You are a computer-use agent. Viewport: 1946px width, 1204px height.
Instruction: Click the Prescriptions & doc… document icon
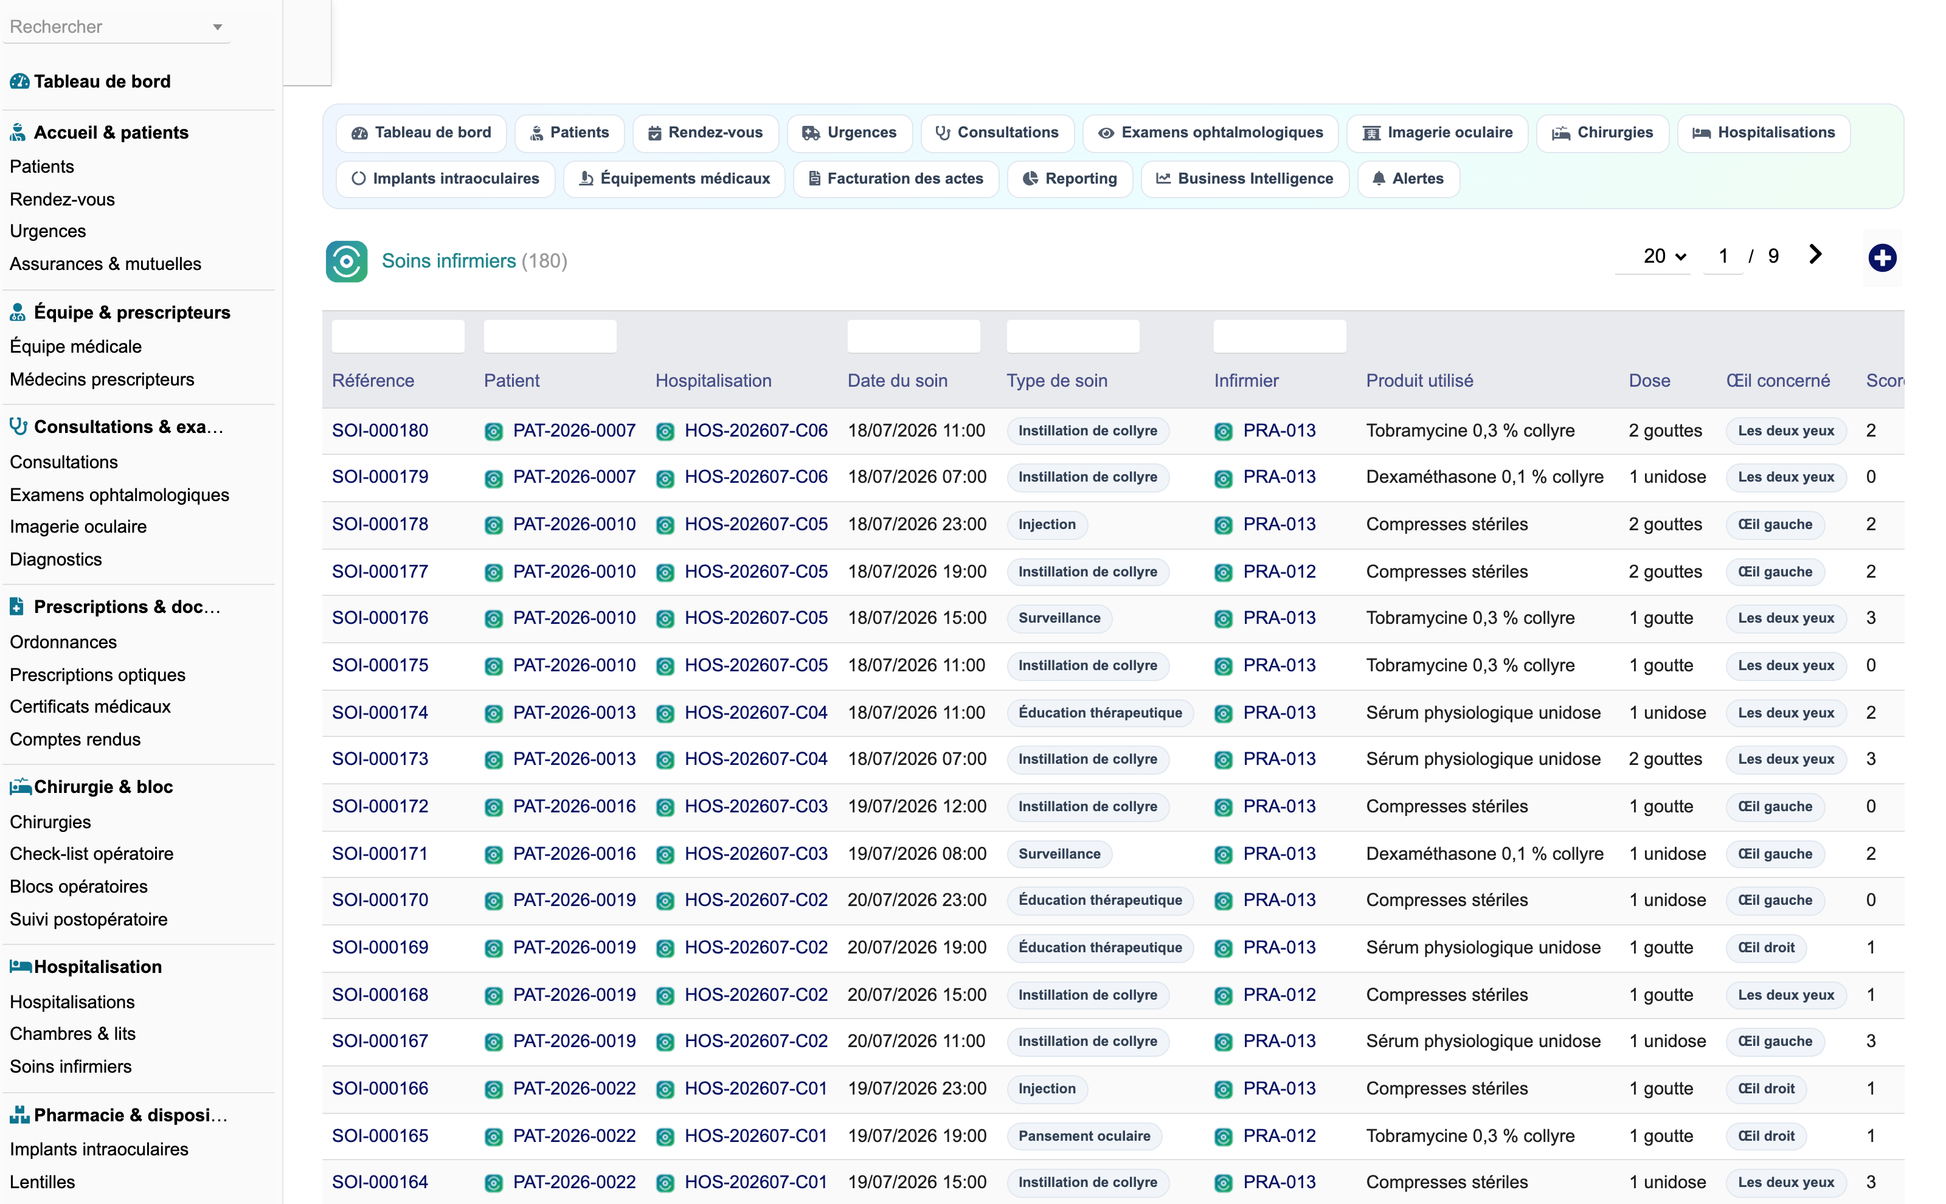[x=17, y=606]
